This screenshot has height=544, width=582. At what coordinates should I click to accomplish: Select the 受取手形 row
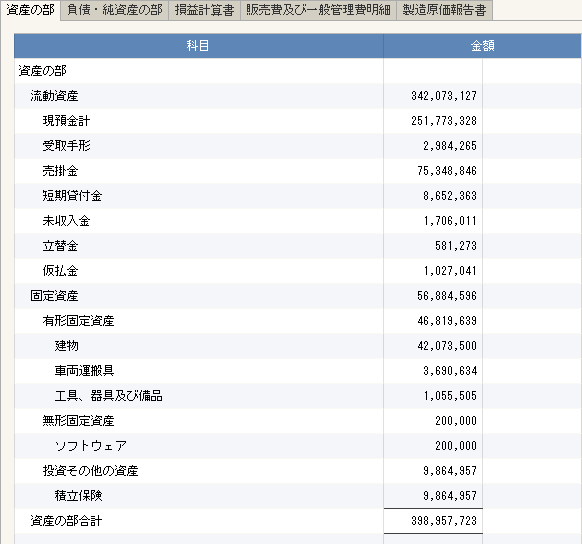[298, 146]
